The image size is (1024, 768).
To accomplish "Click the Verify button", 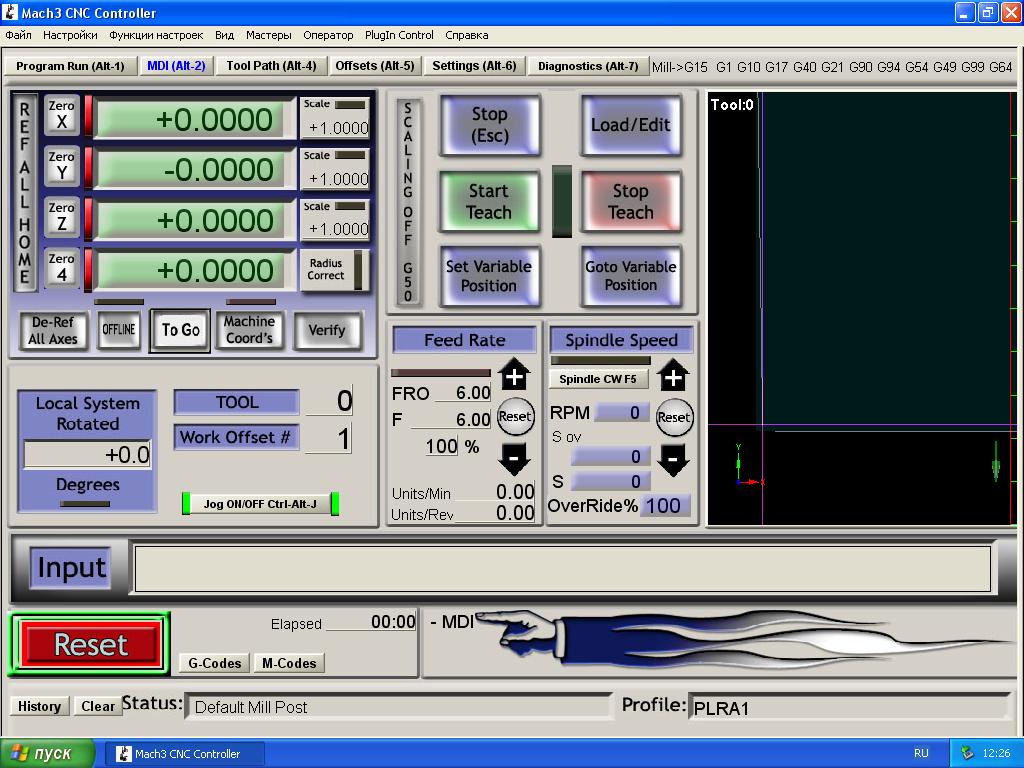I will click(327, 330).
